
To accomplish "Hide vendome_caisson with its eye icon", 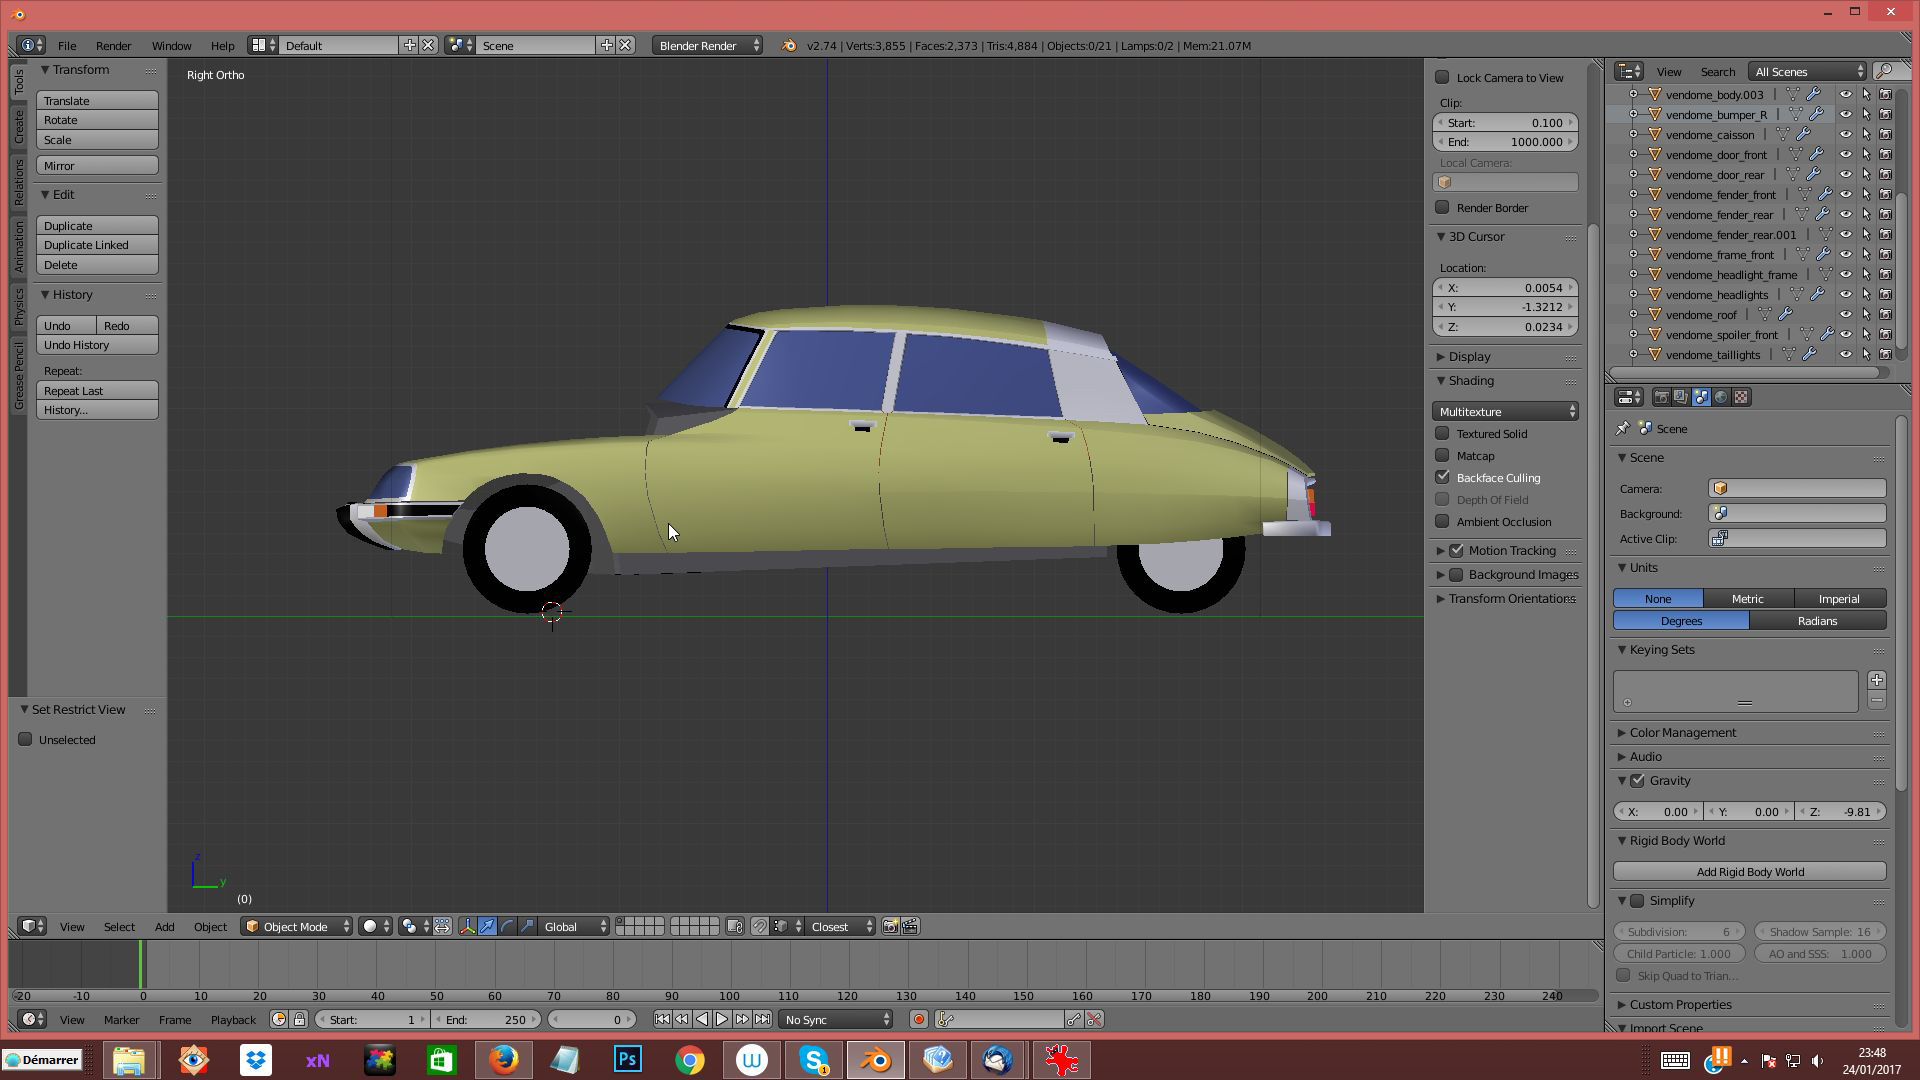I will [1846, 134].
